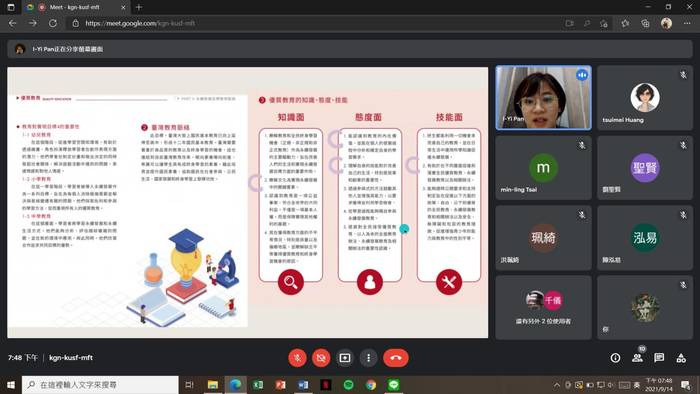
Task: Click the meet.google.com address bar
Action: tap(312, 23)
